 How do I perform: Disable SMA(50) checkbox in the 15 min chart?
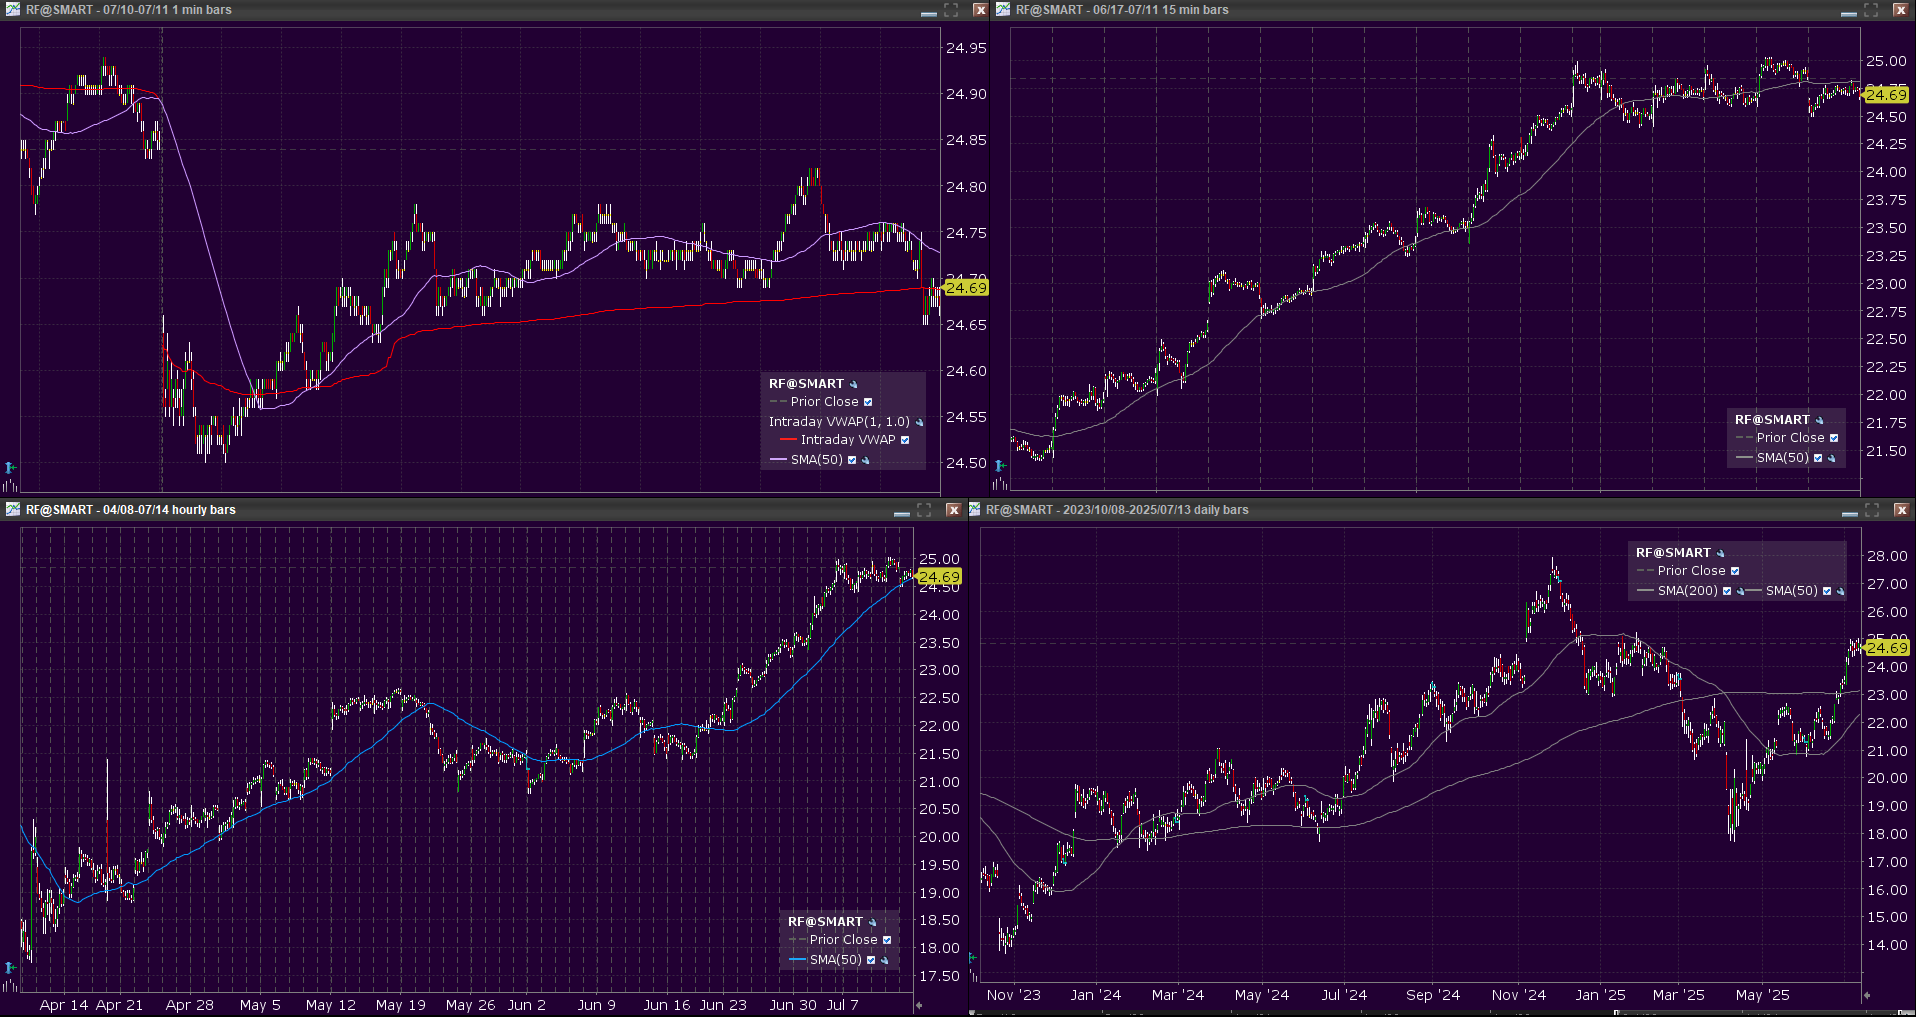click(1818, 458)
